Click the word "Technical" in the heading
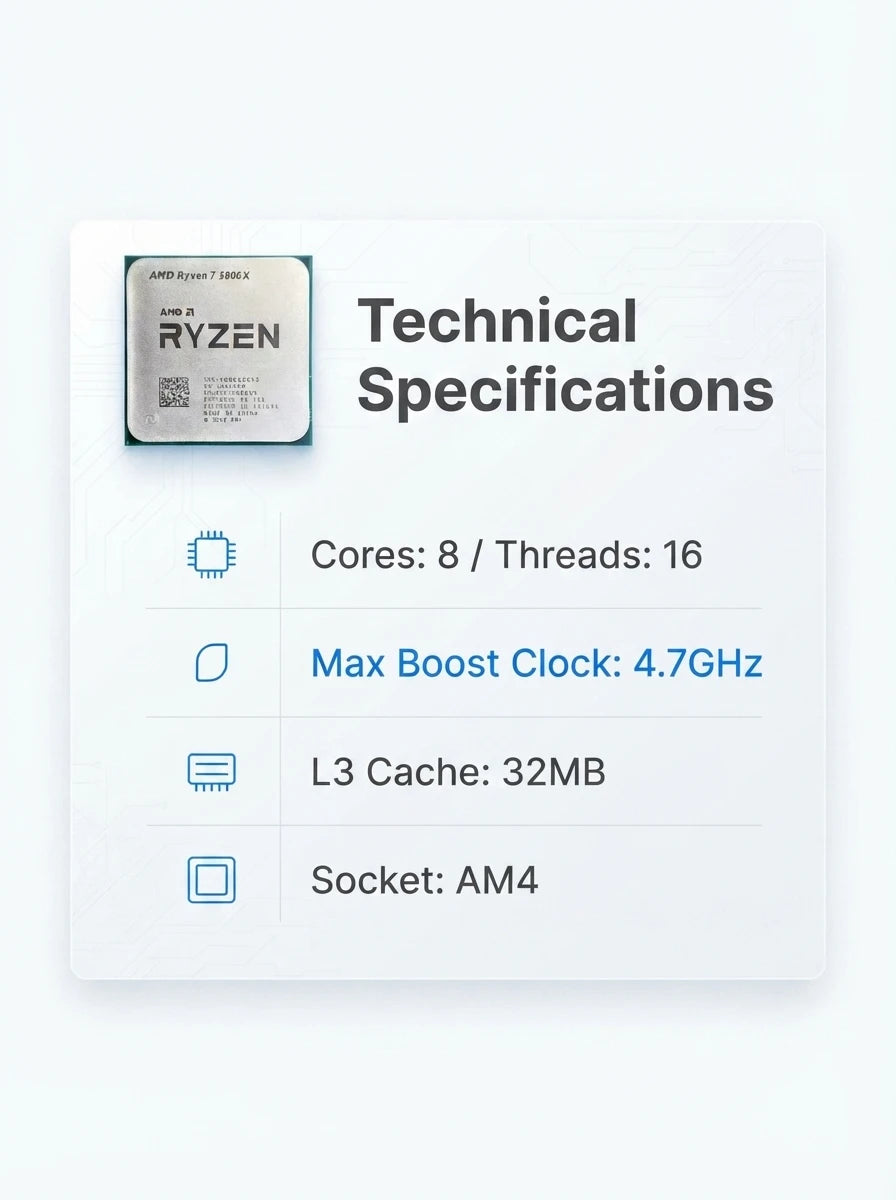Image resolution: width=896 pixels, height=1200 pixels. (497, 321)
